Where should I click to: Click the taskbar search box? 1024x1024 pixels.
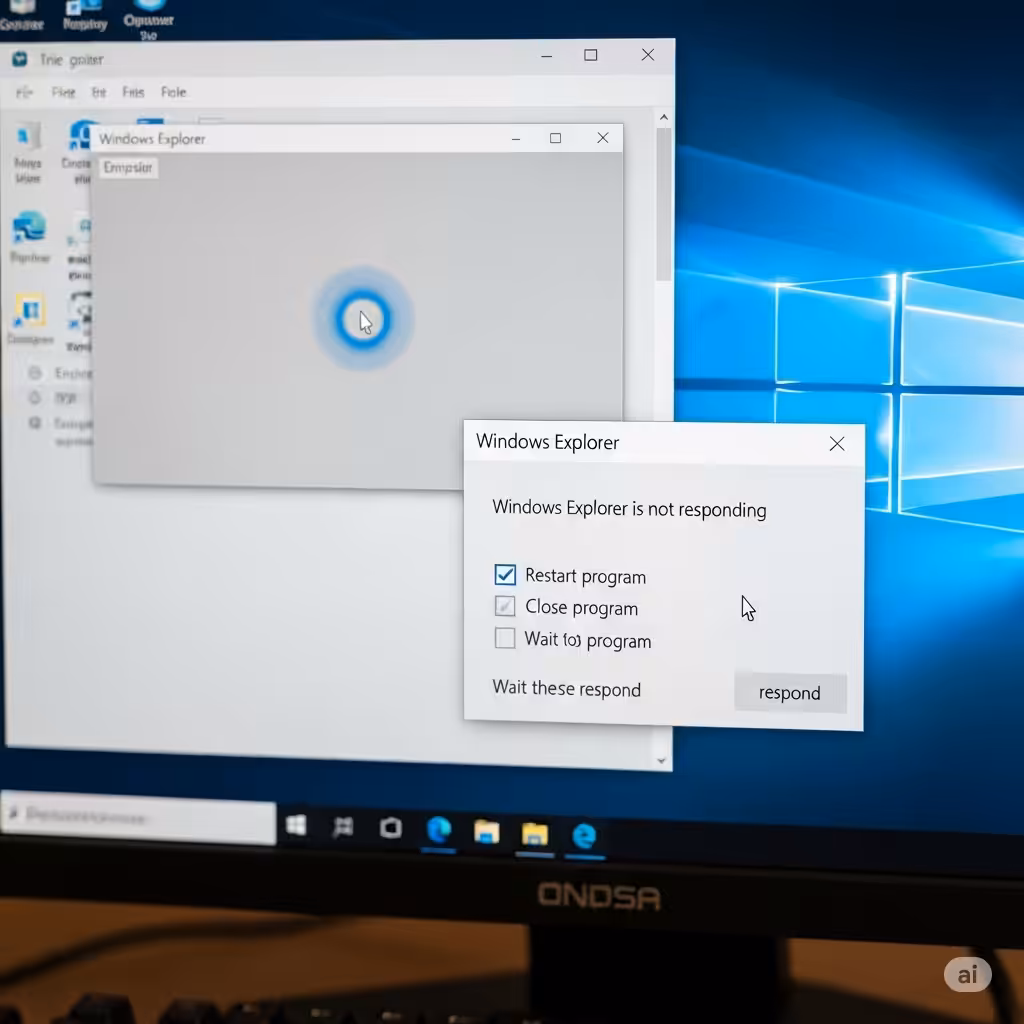pyautogui.click(x=138, y=818)
